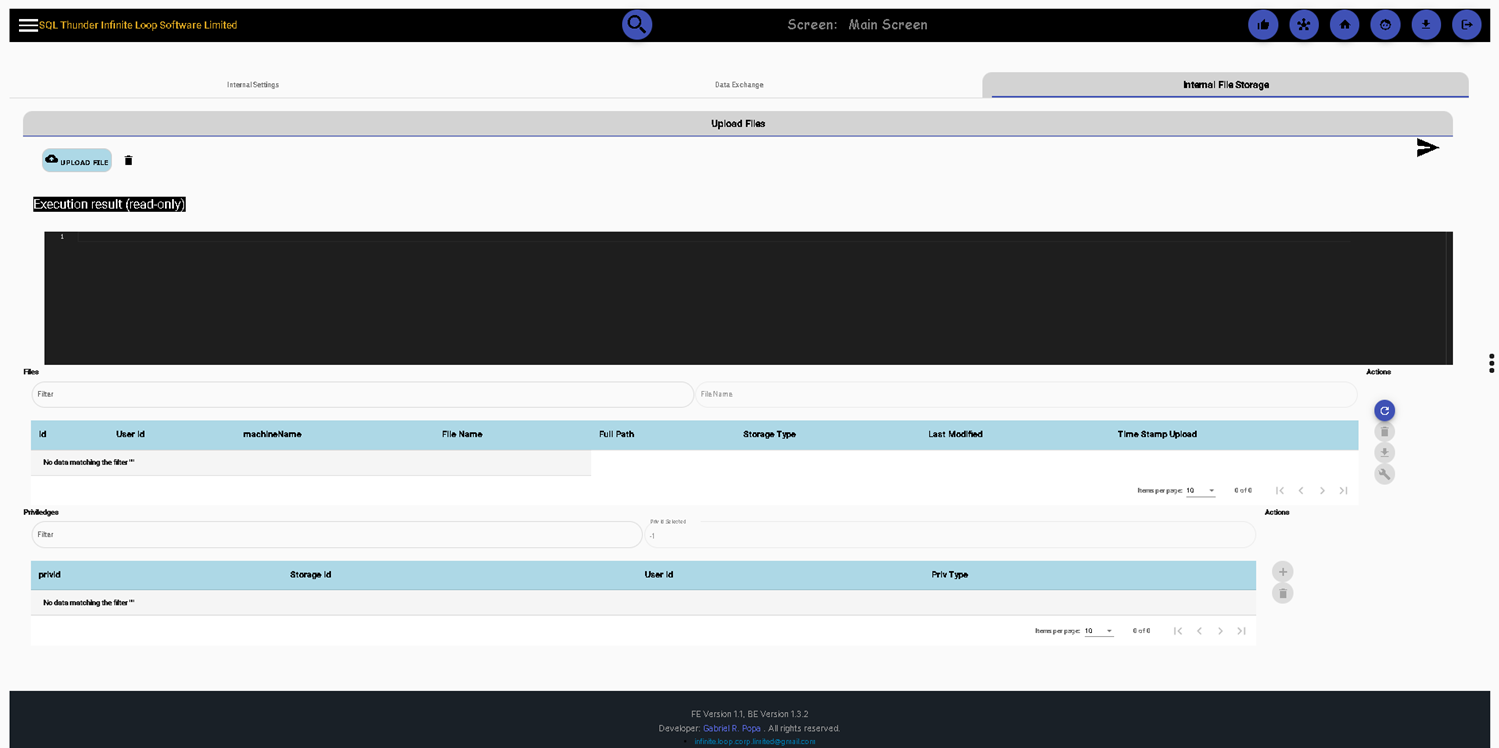This screenshot has height=748, width=1499.
Task: Click the robot face icon in header
Action: (1385, 25)
